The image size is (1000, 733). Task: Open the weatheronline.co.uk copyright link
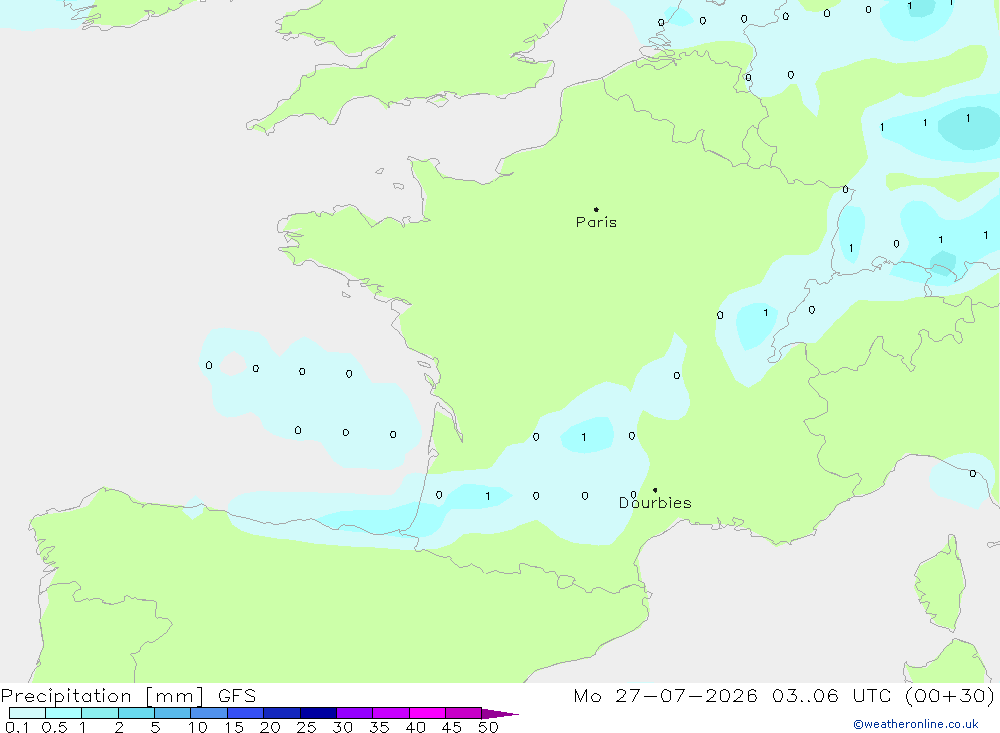916,724
